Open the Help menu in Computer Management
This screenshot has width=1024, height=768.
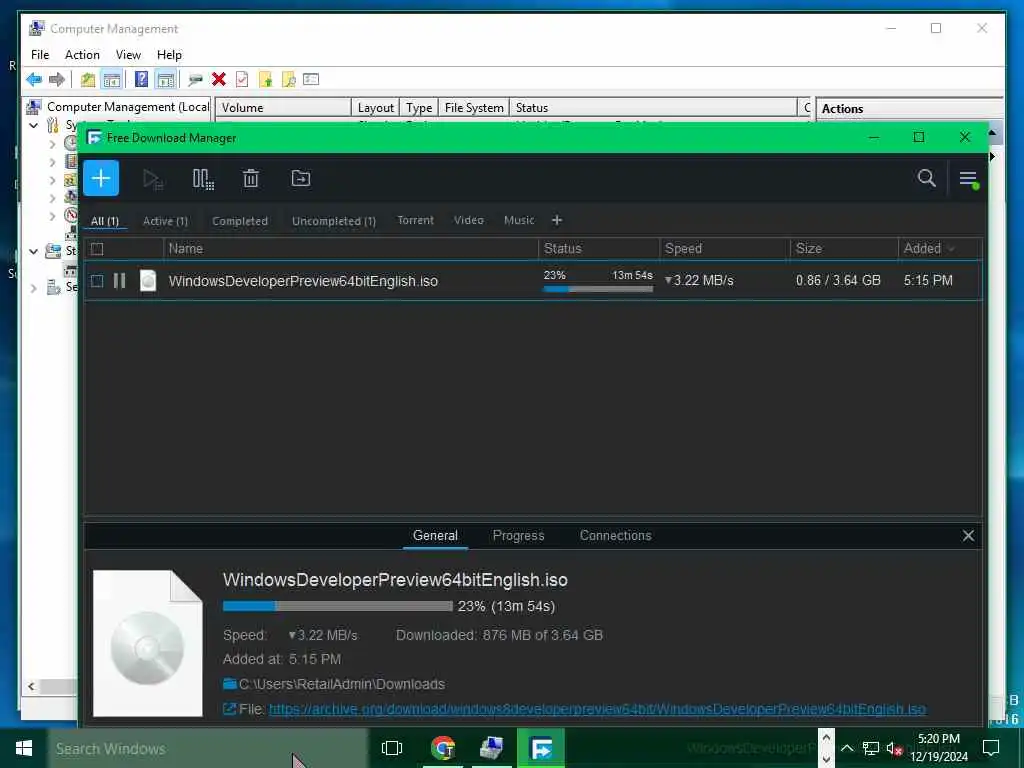coord(169,55)
